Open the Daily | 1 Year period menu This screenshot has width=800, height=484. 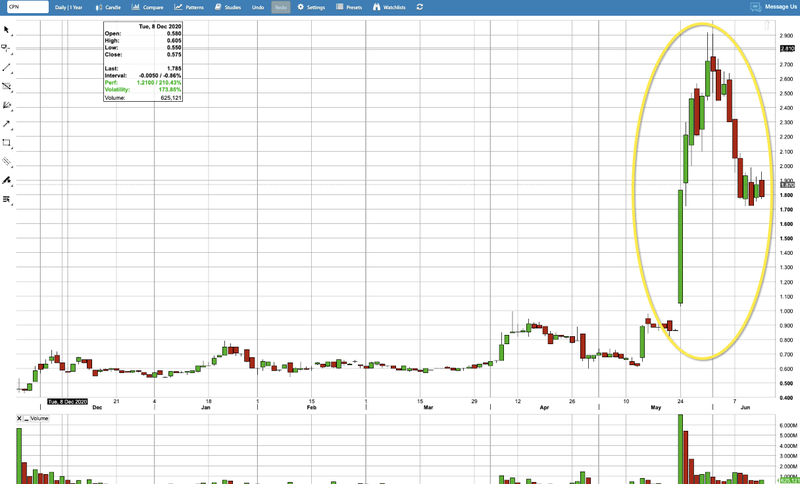coord(69,7)
